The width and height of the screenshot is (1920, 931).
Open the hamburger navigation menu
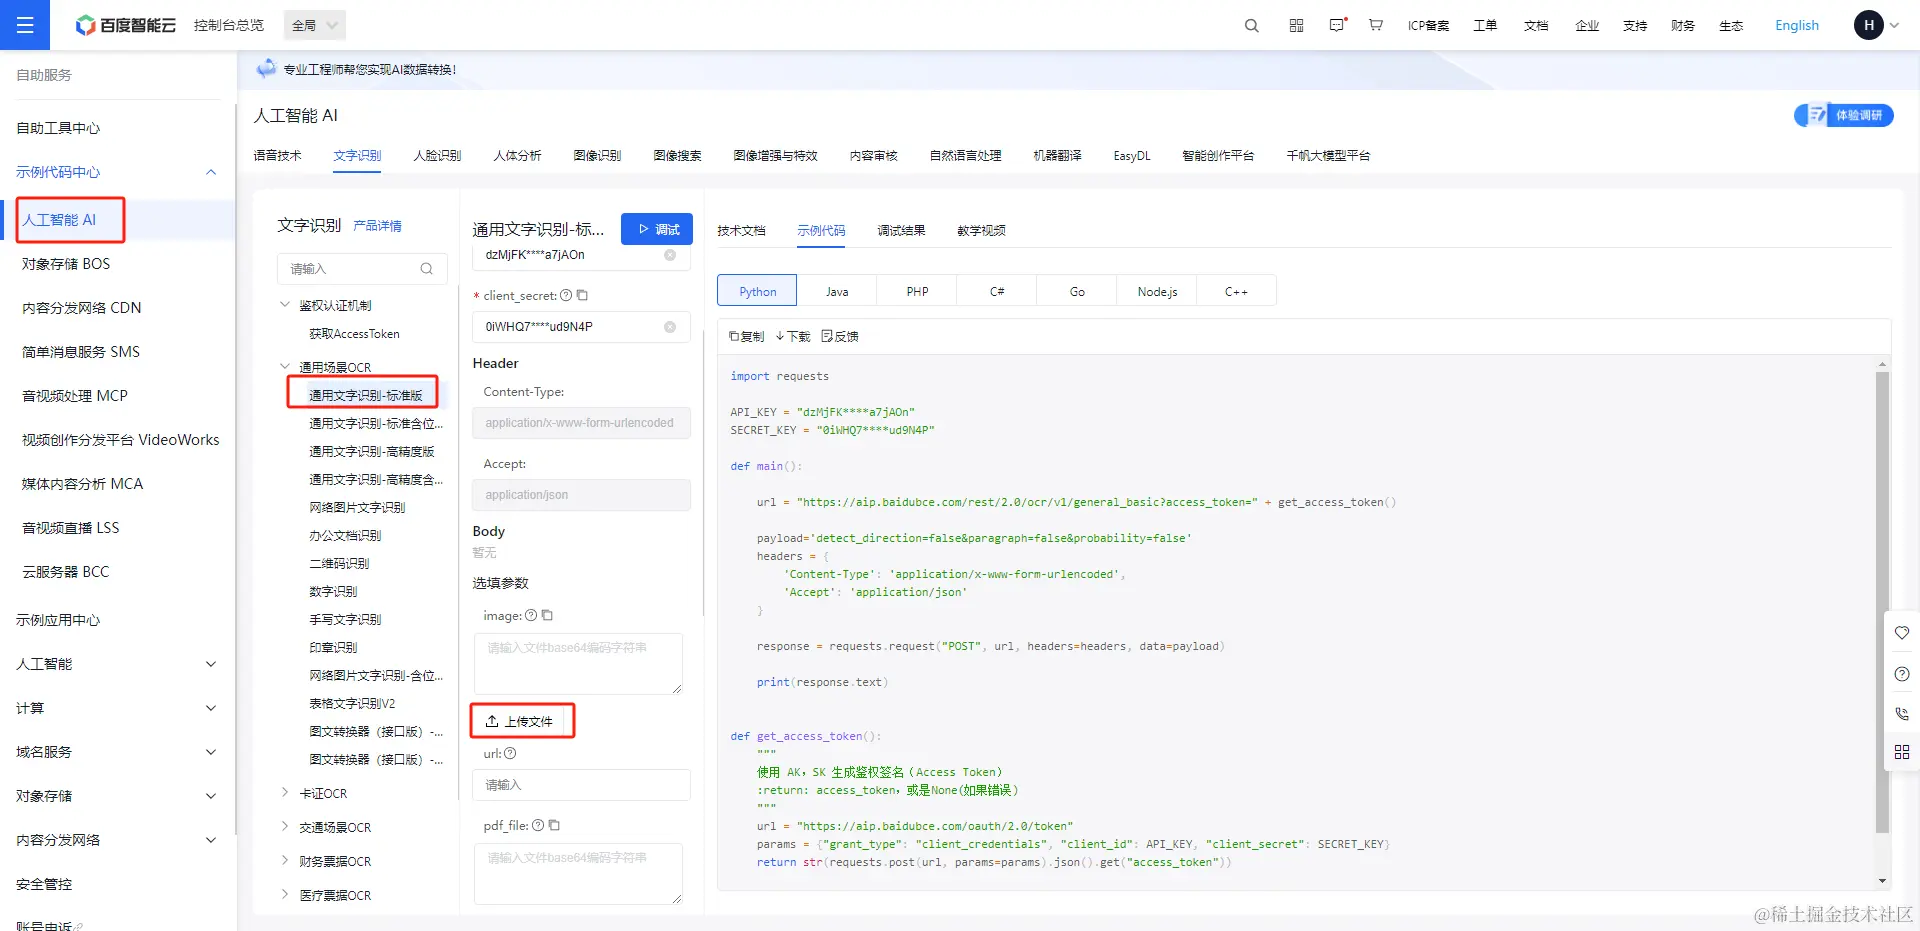[x=25, y=25]
